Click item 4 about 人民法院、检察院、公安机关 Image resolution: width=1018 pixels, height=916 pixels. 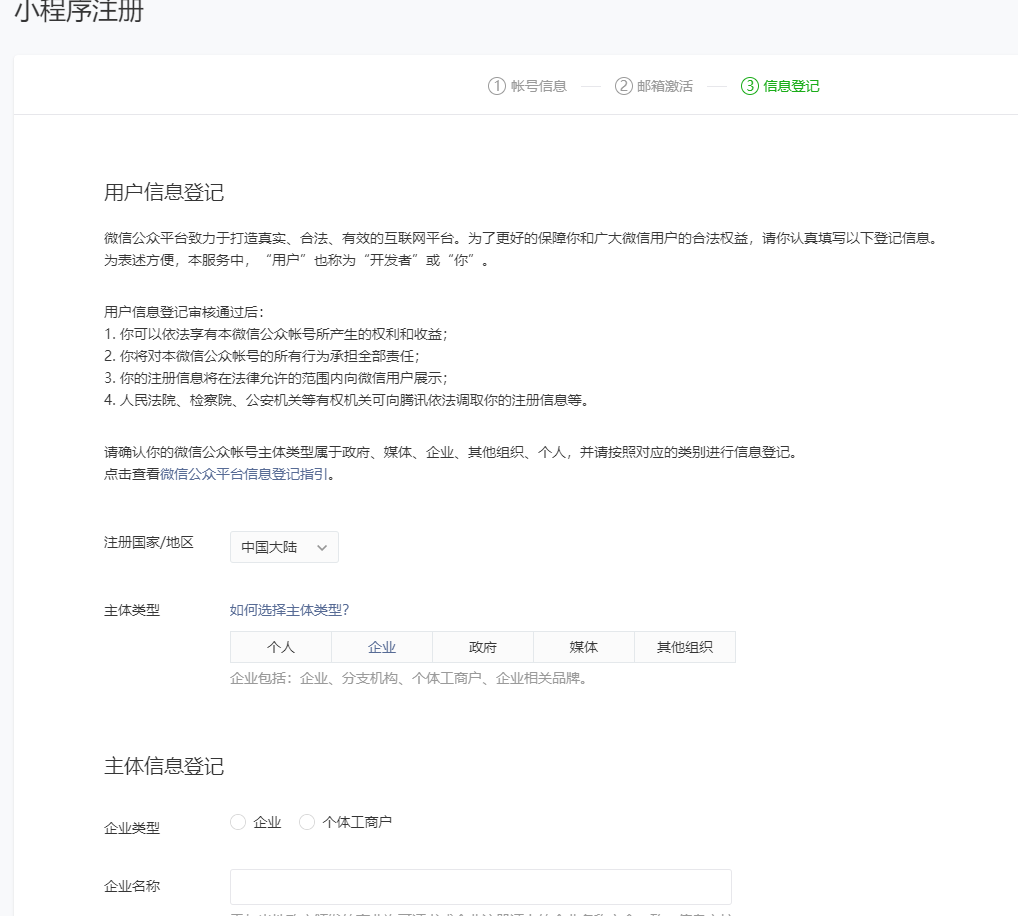(x=347, y=400)
